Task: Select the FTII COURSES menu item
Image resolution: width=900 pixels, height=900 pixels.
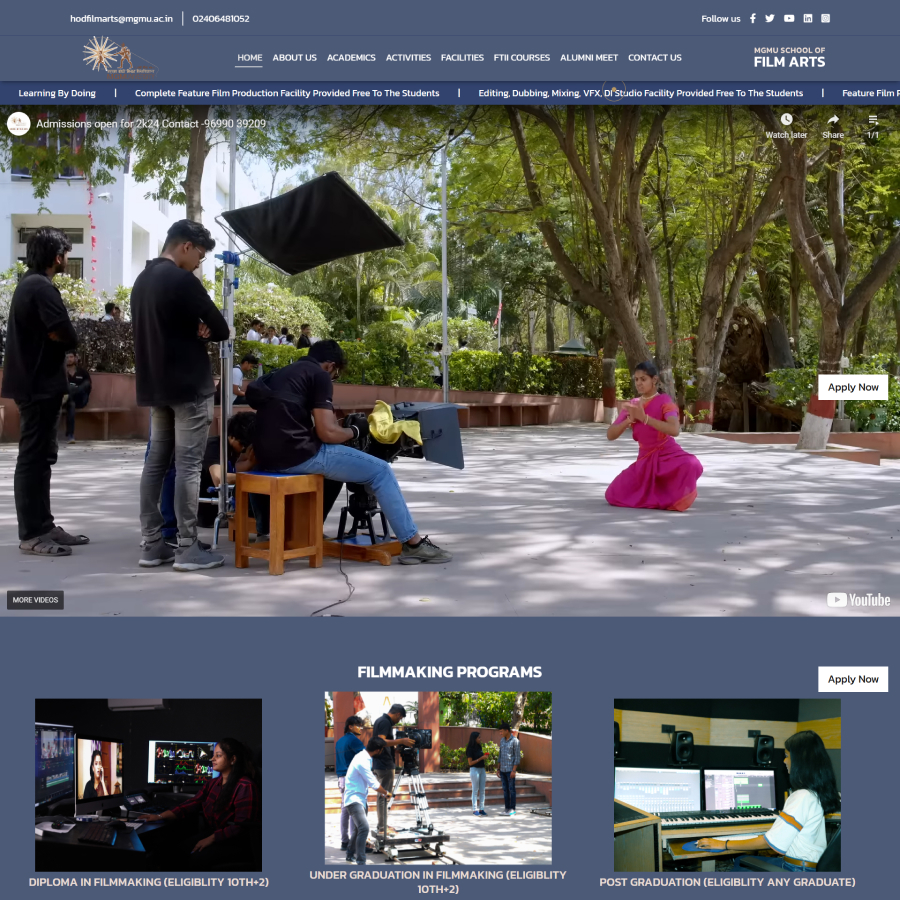Action: [521, 58]
